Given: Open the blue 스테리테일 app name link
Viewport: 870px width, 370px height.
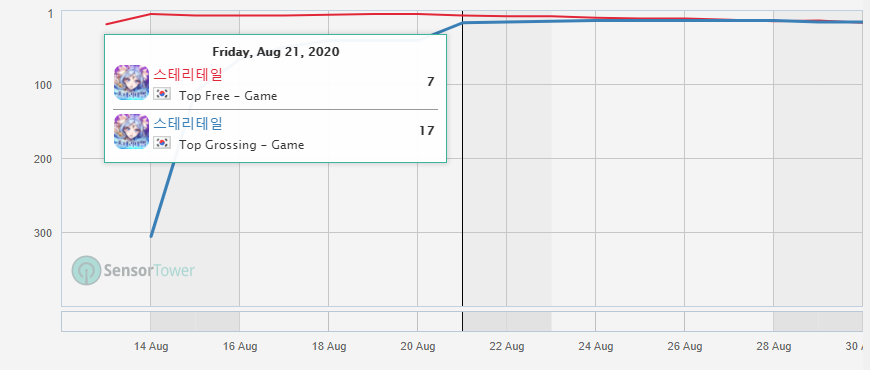Looking at the screenshot, I should click(x=188, y=123).
